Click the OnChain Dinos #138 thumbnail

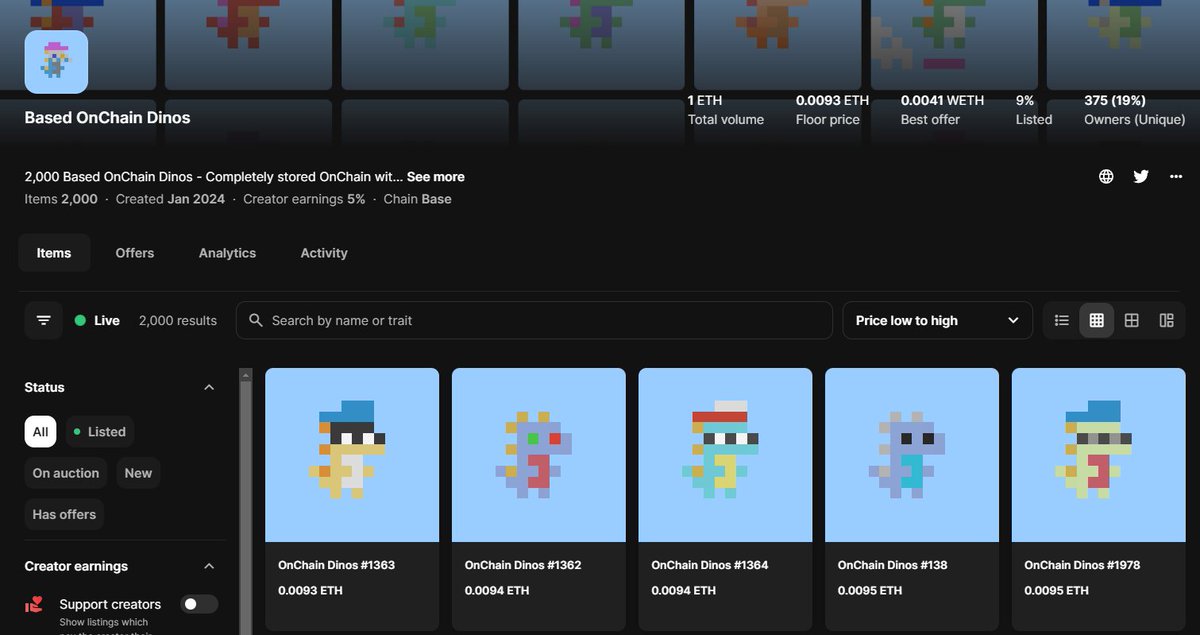912,455
